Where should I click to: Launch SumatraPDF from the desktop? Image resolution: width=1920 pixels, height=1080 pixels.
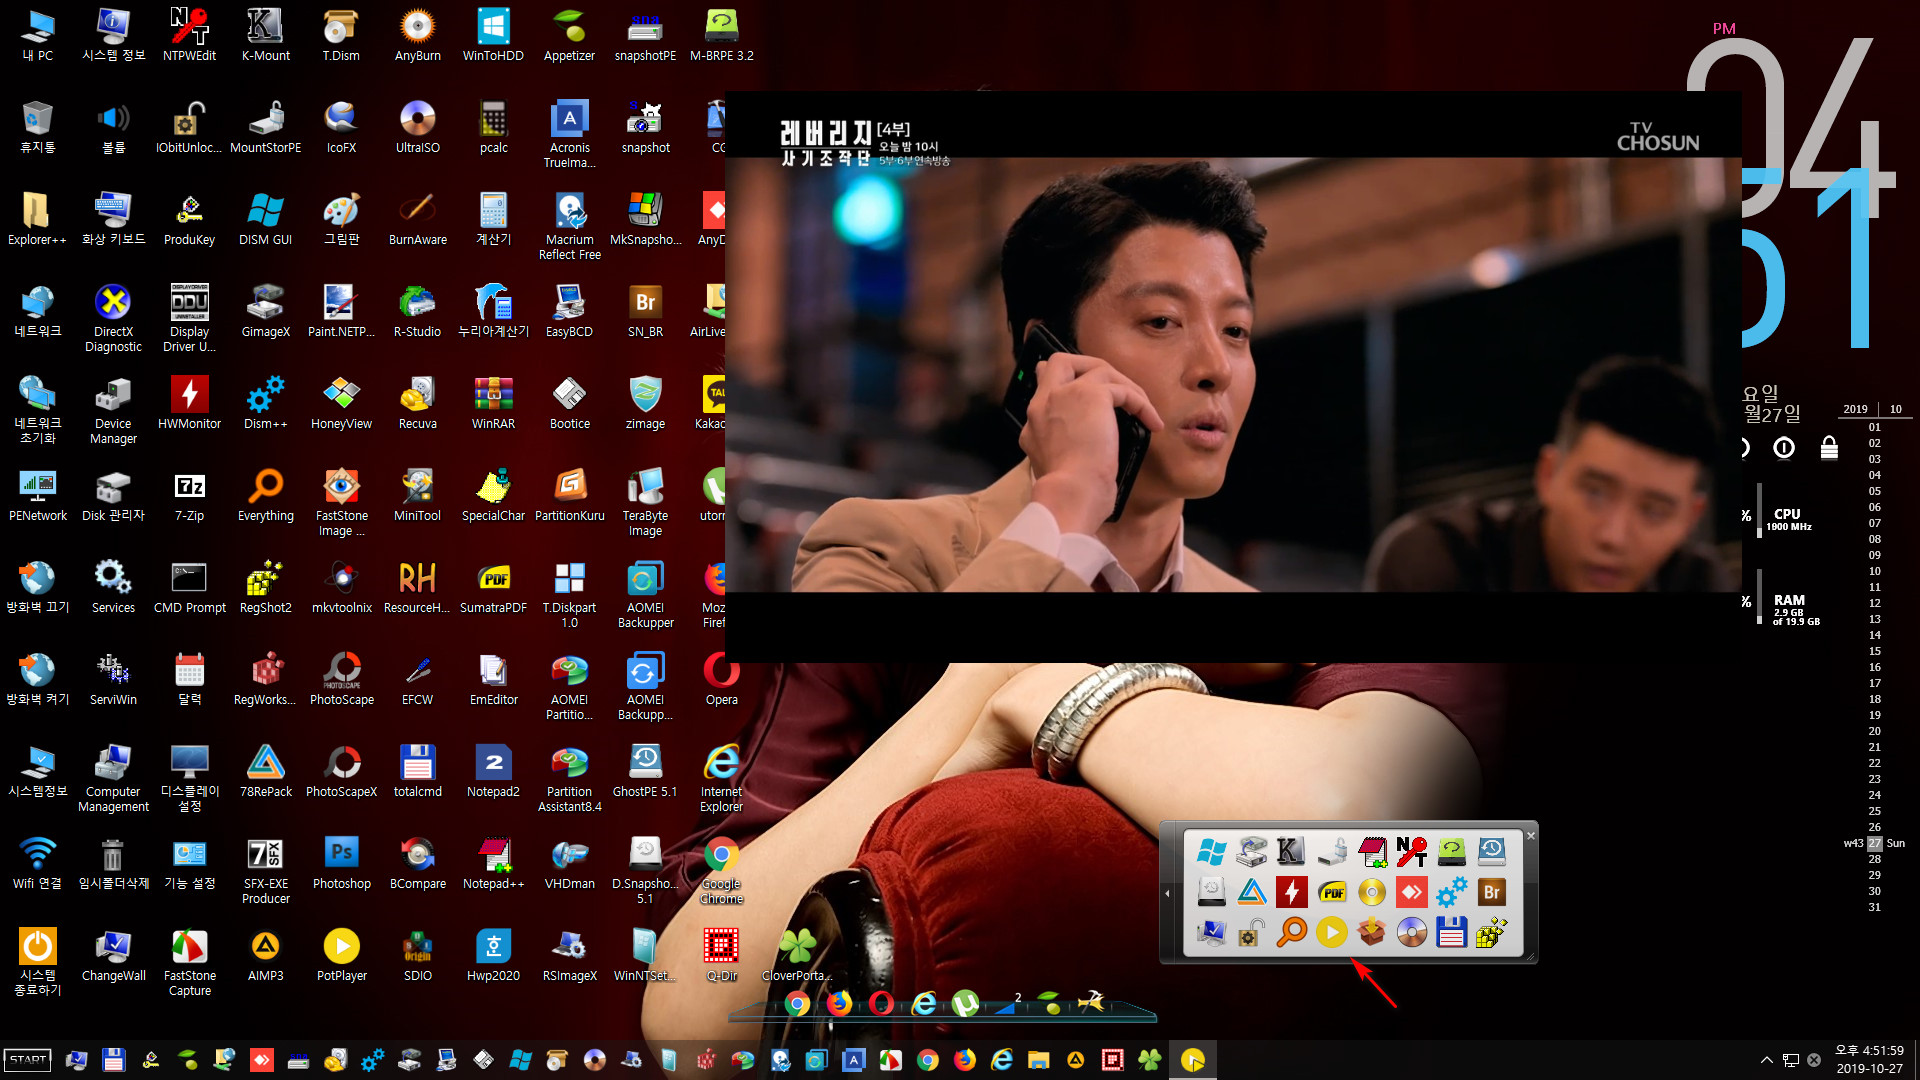click(x=493, y=587)
